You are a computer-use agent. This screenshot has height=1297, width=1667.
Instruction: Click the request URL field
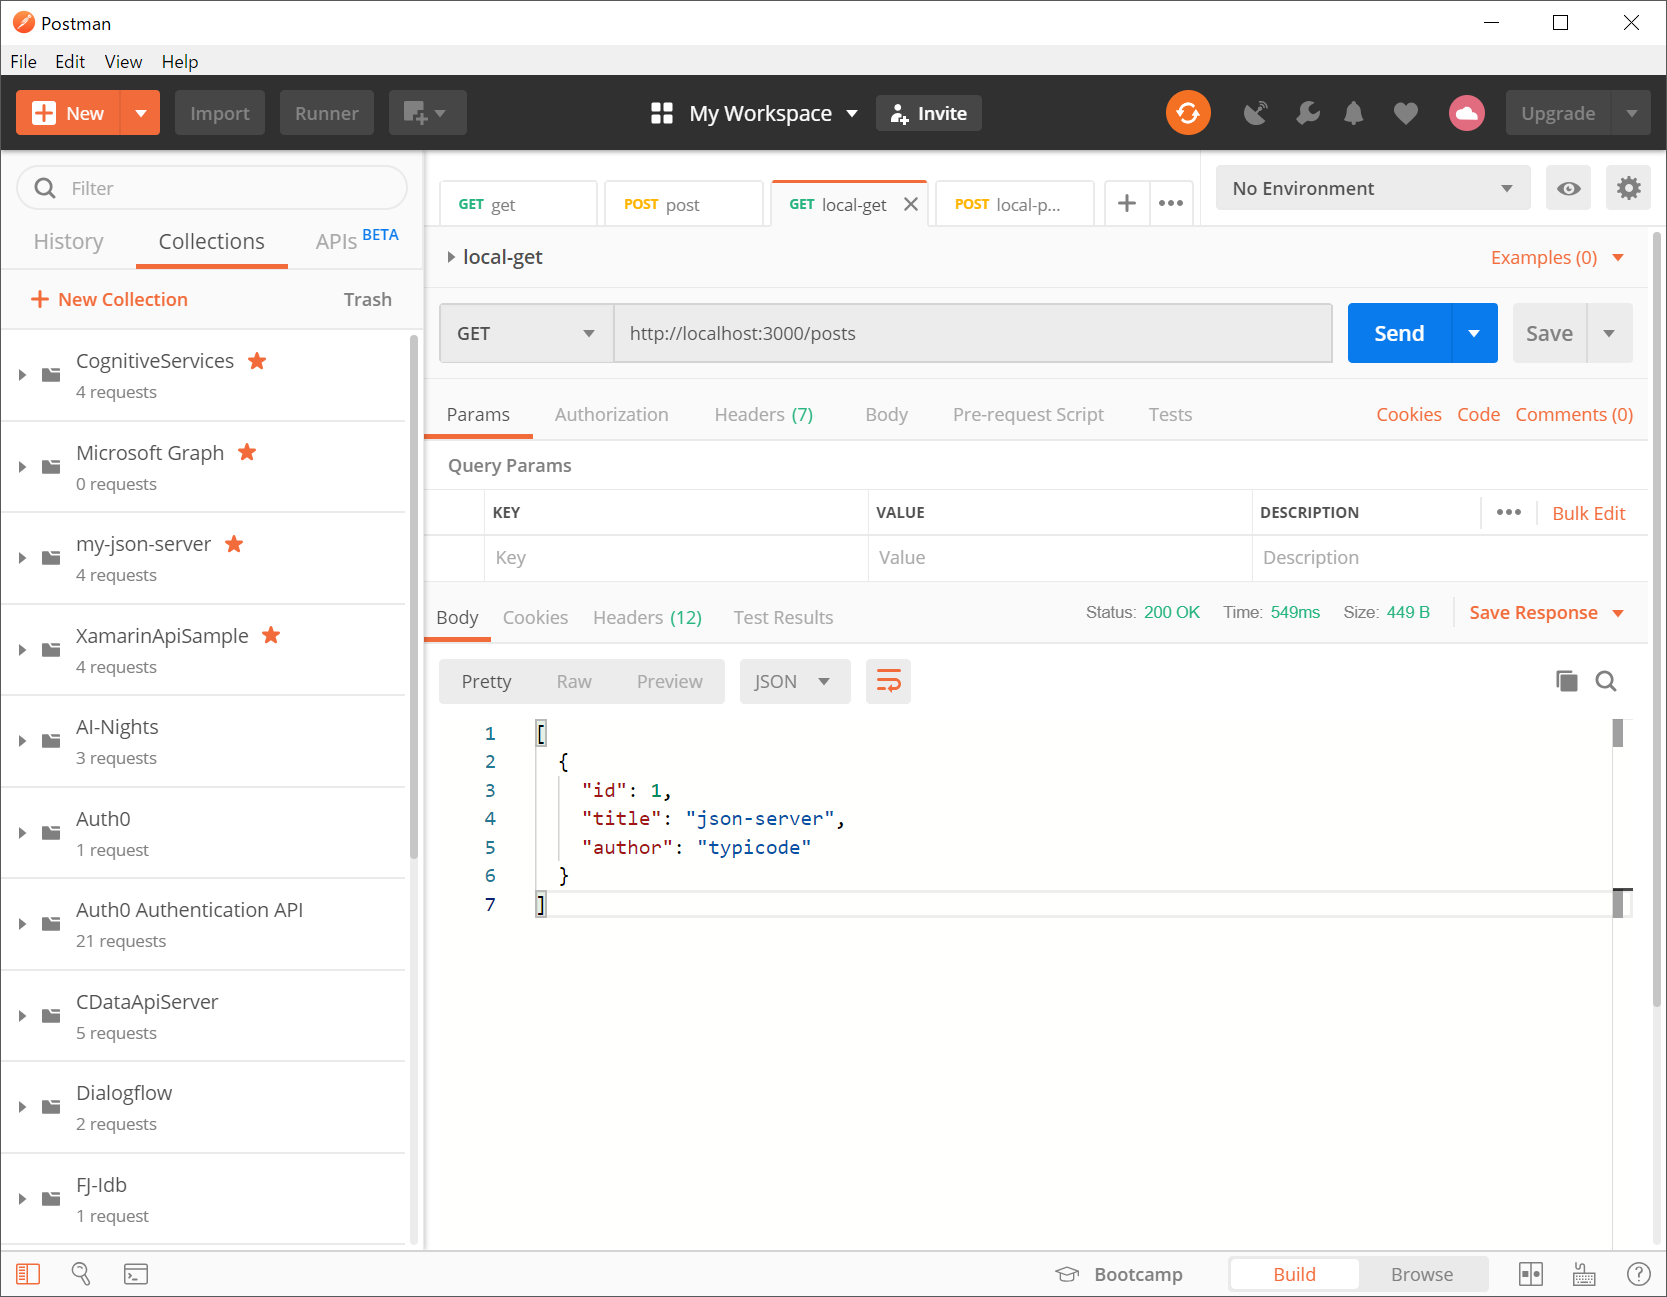pos(972,333)
